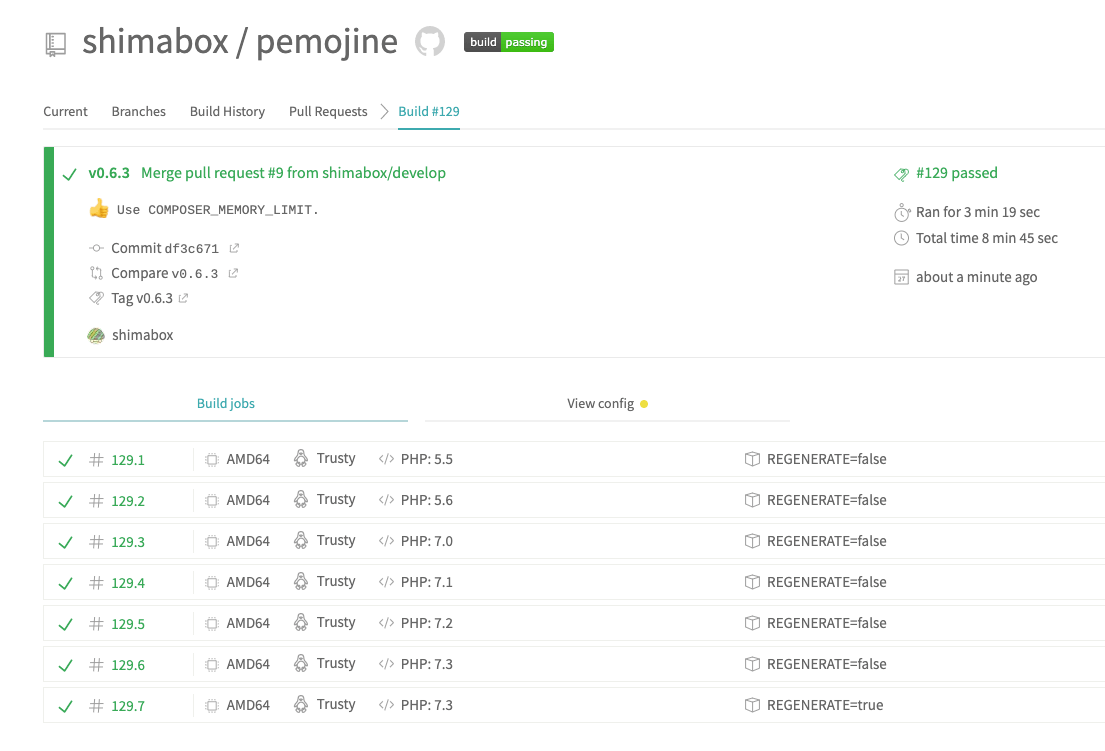Click the repository book icon beside shimabox

pyautogui.click(x=55, y=43)
